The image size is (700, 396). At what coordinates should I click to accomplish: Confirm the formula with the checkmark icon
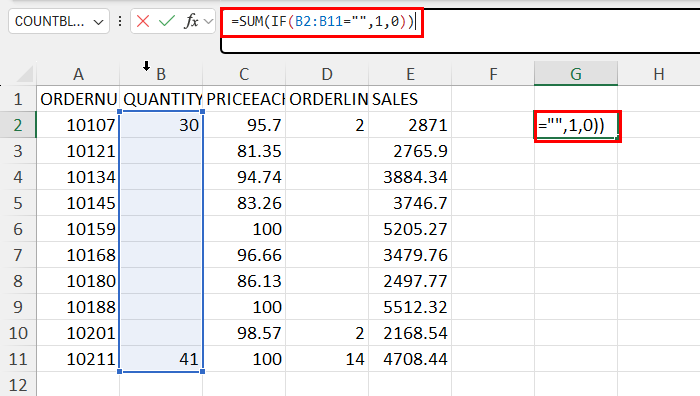pos(167,21)
